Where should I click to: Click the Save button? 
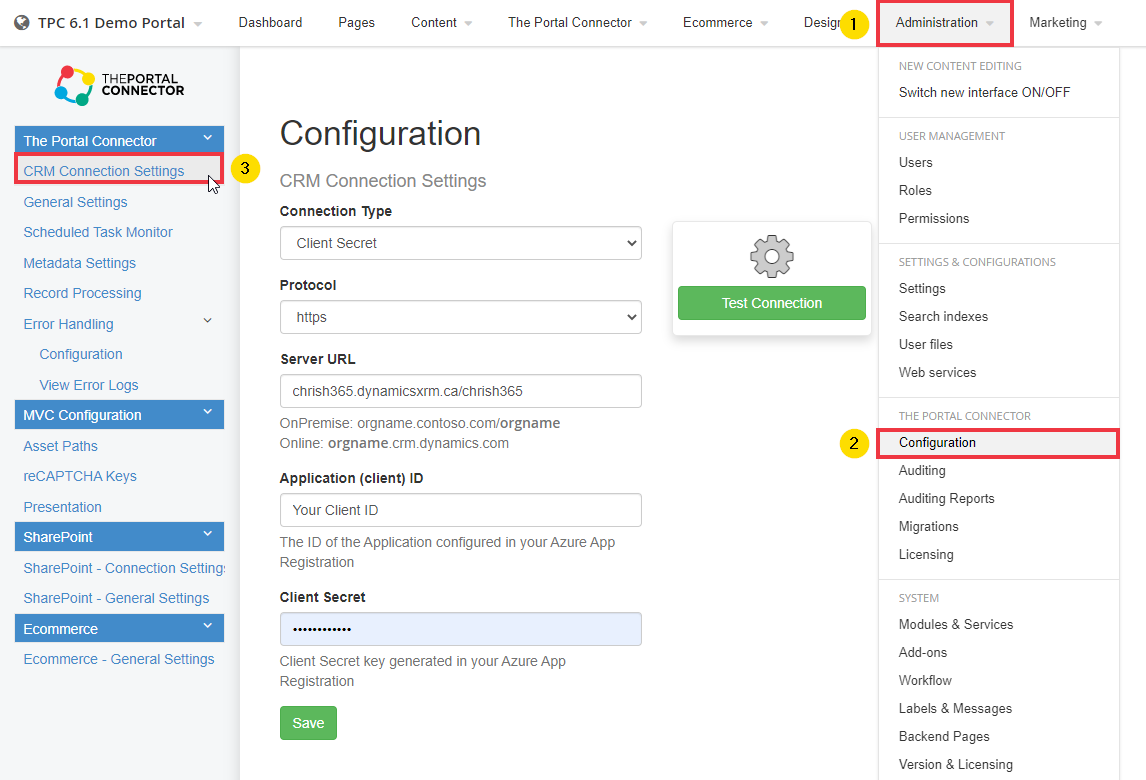(x=308, y=723)
